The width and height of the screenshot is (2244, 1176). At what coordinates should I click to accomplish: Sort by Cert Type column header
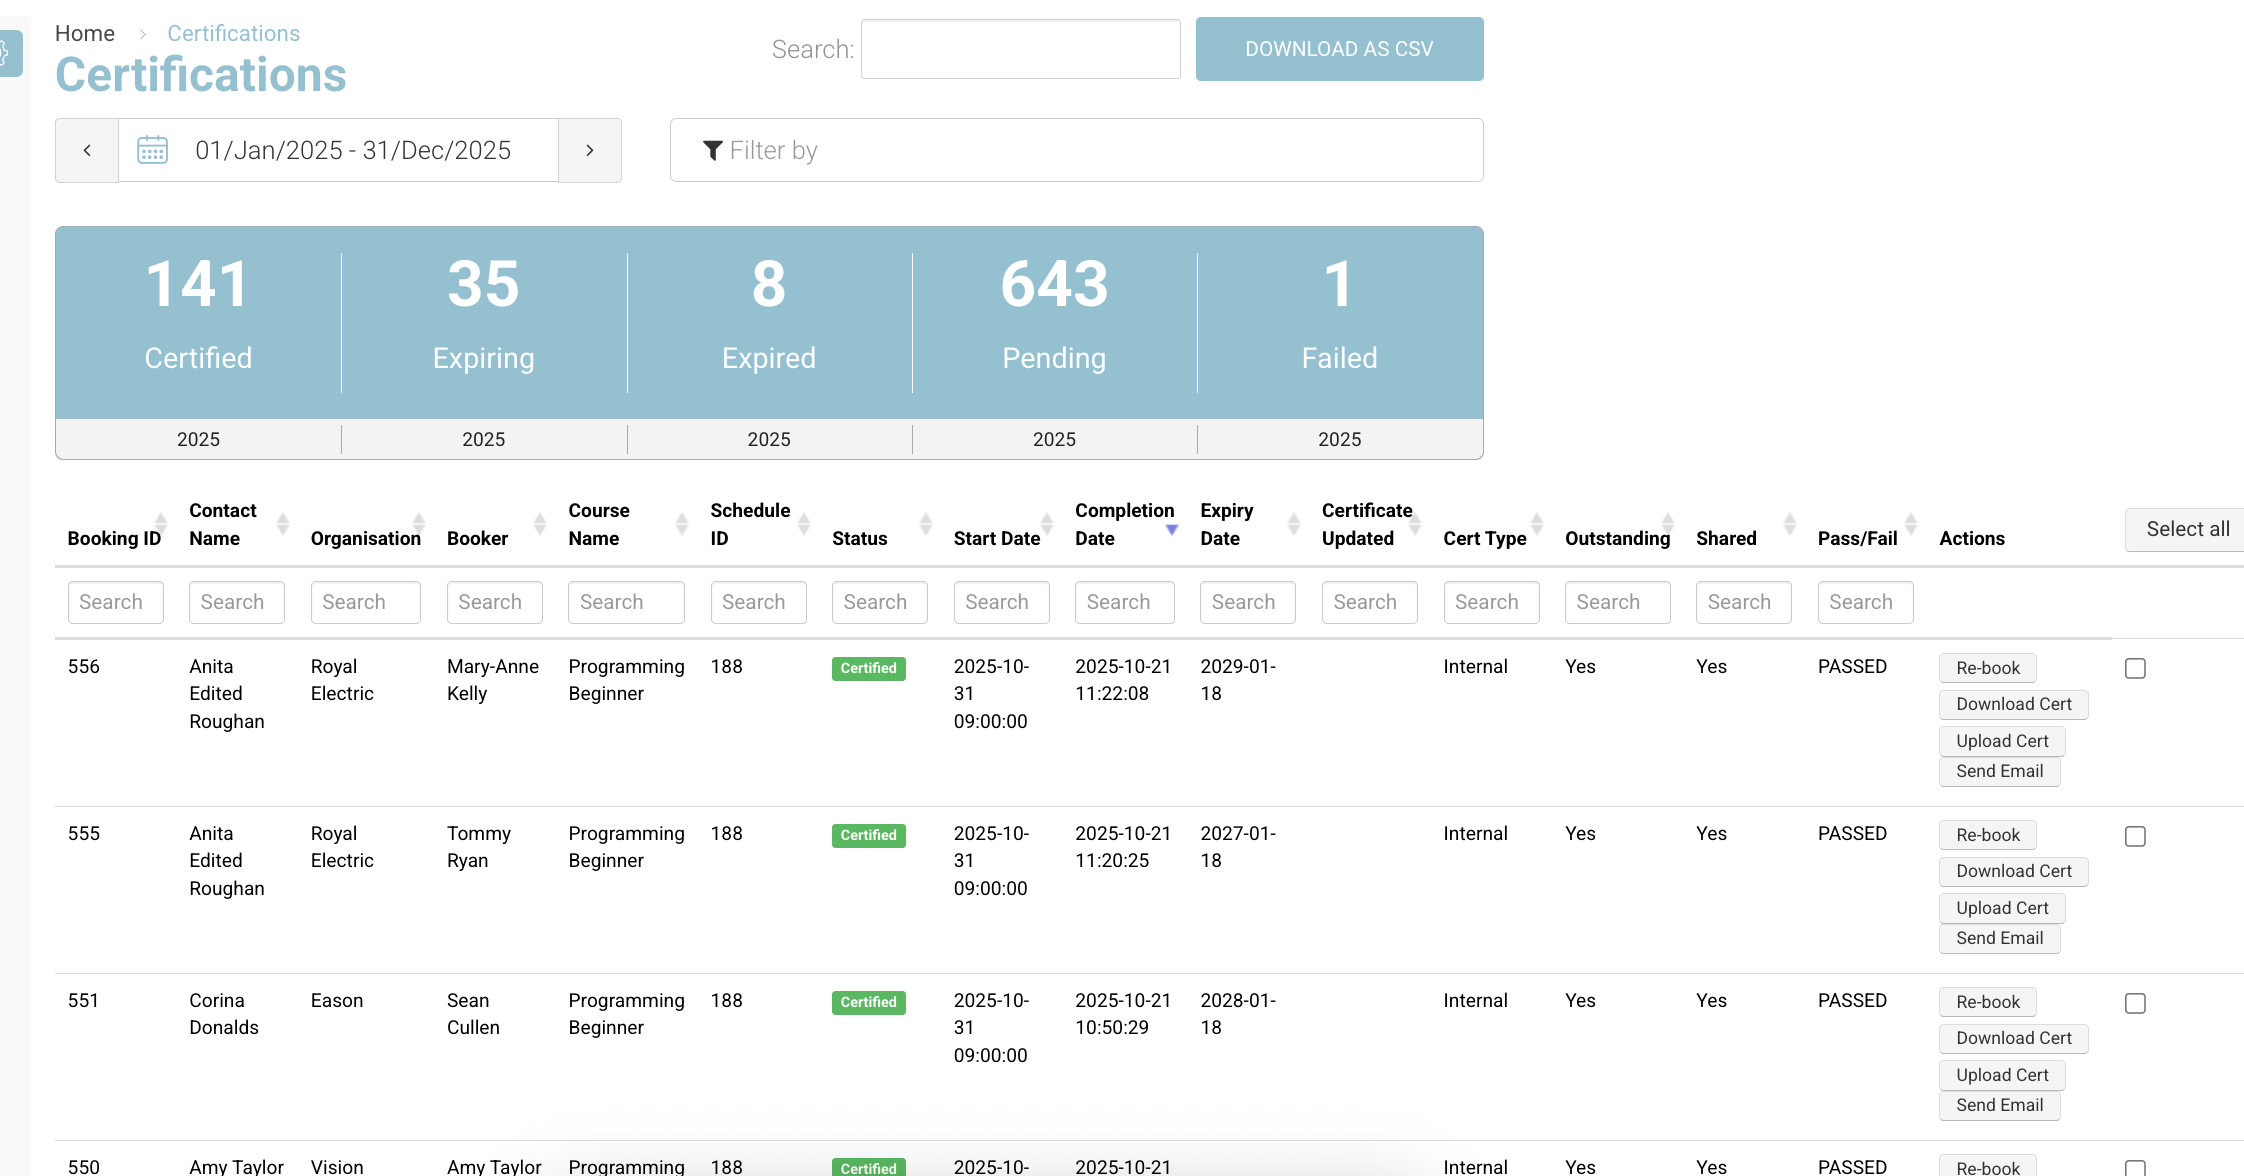point(1484,538)
